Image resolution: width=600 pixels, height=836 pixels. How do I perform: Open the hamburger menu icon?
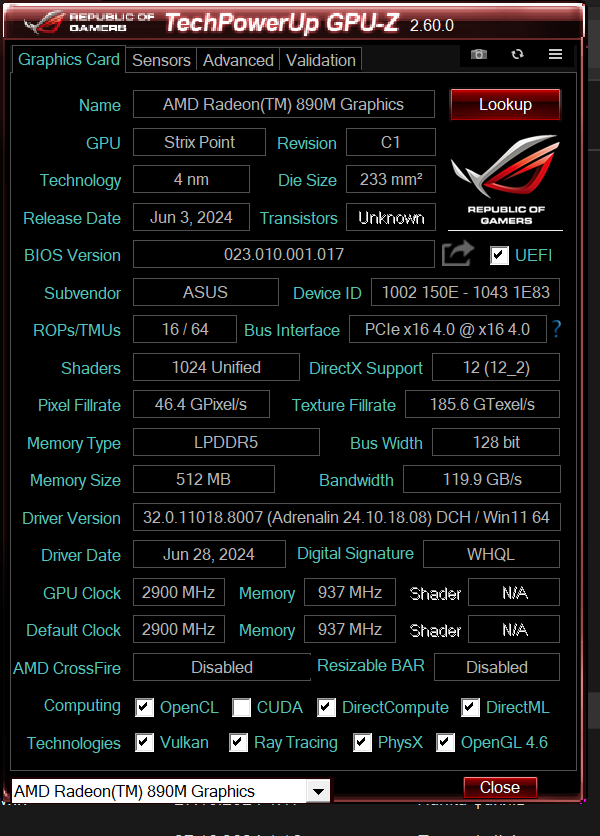tap(555, 54)
